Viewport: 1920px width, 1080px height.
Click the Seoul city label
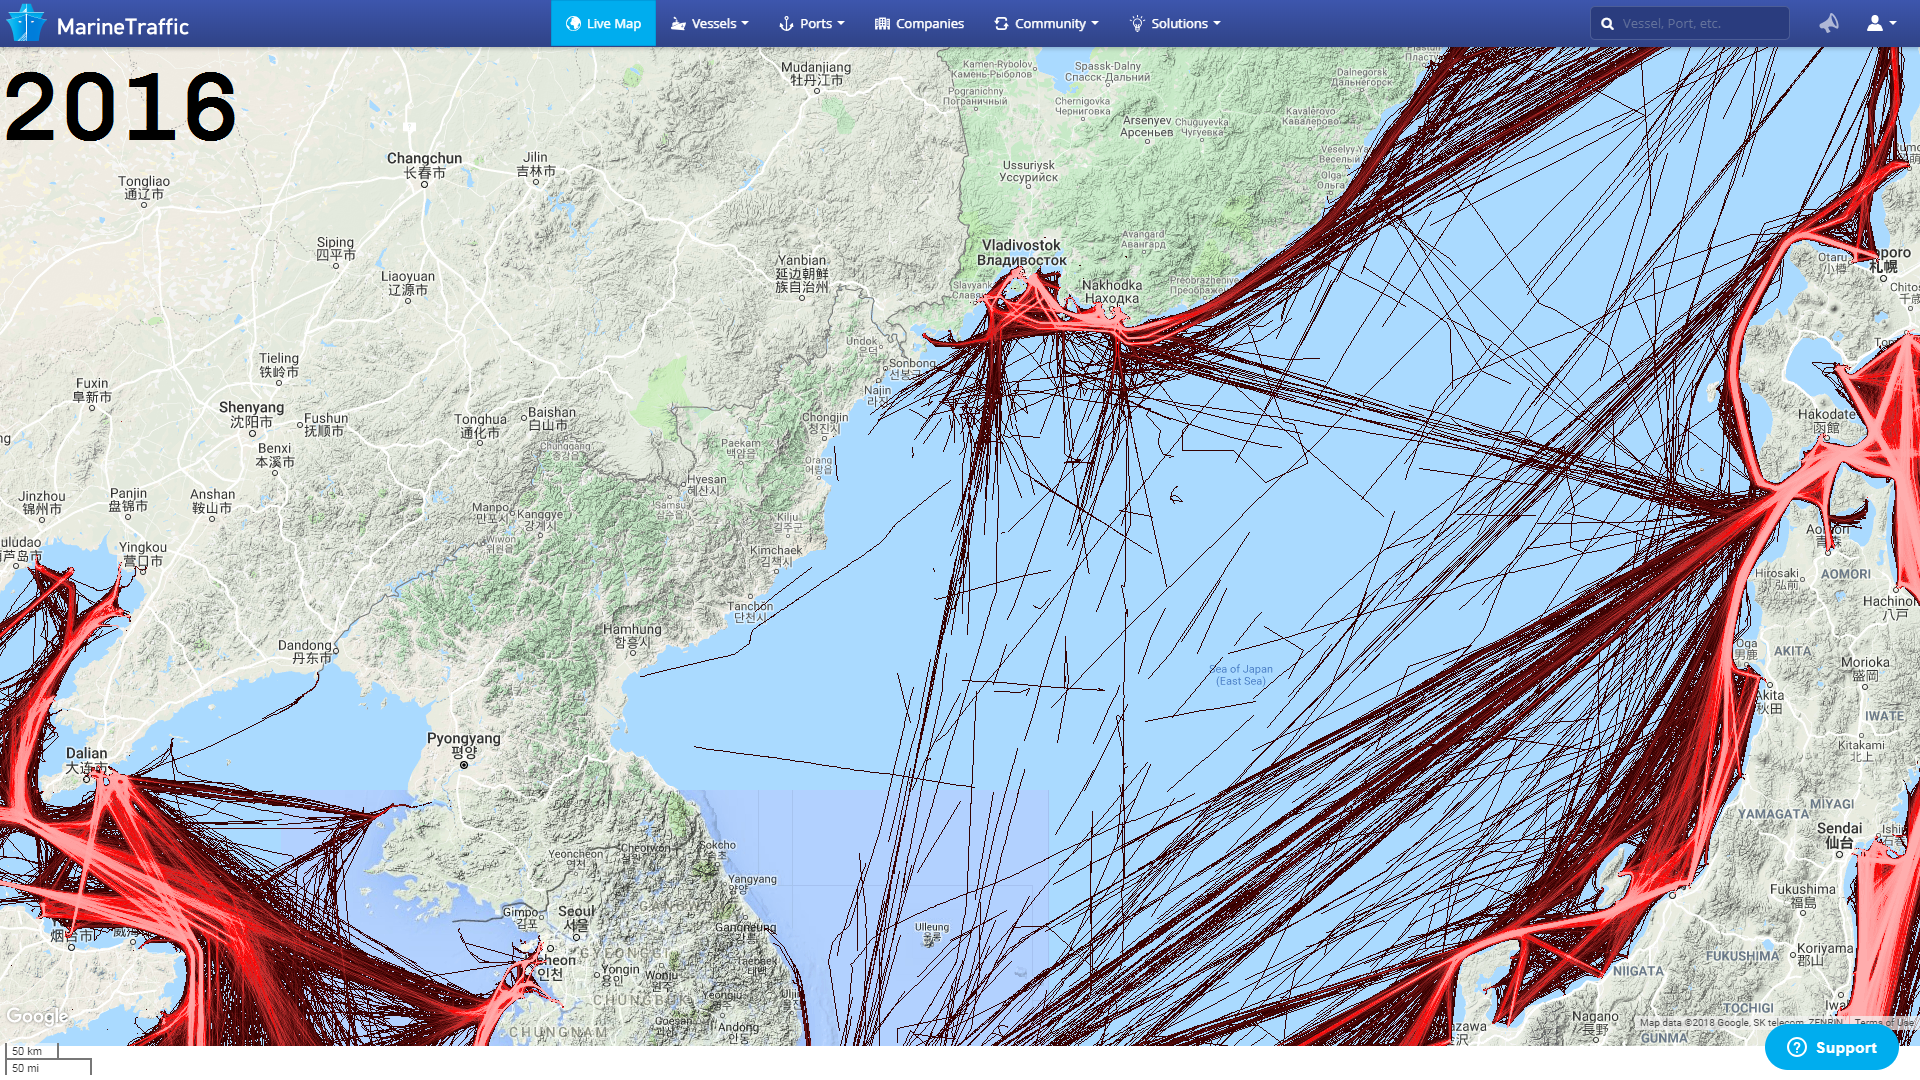click(576, 918)
